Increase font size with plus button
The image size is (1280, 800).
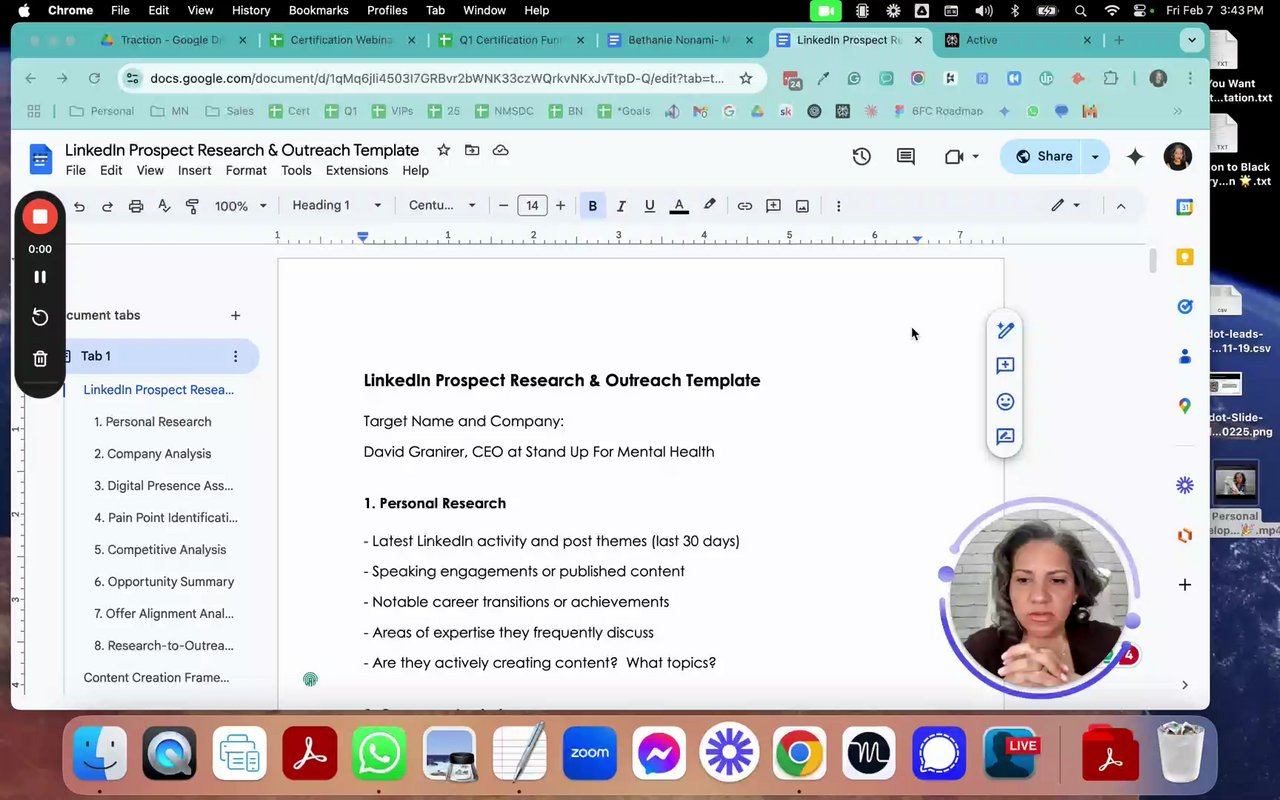click(560, 206)
